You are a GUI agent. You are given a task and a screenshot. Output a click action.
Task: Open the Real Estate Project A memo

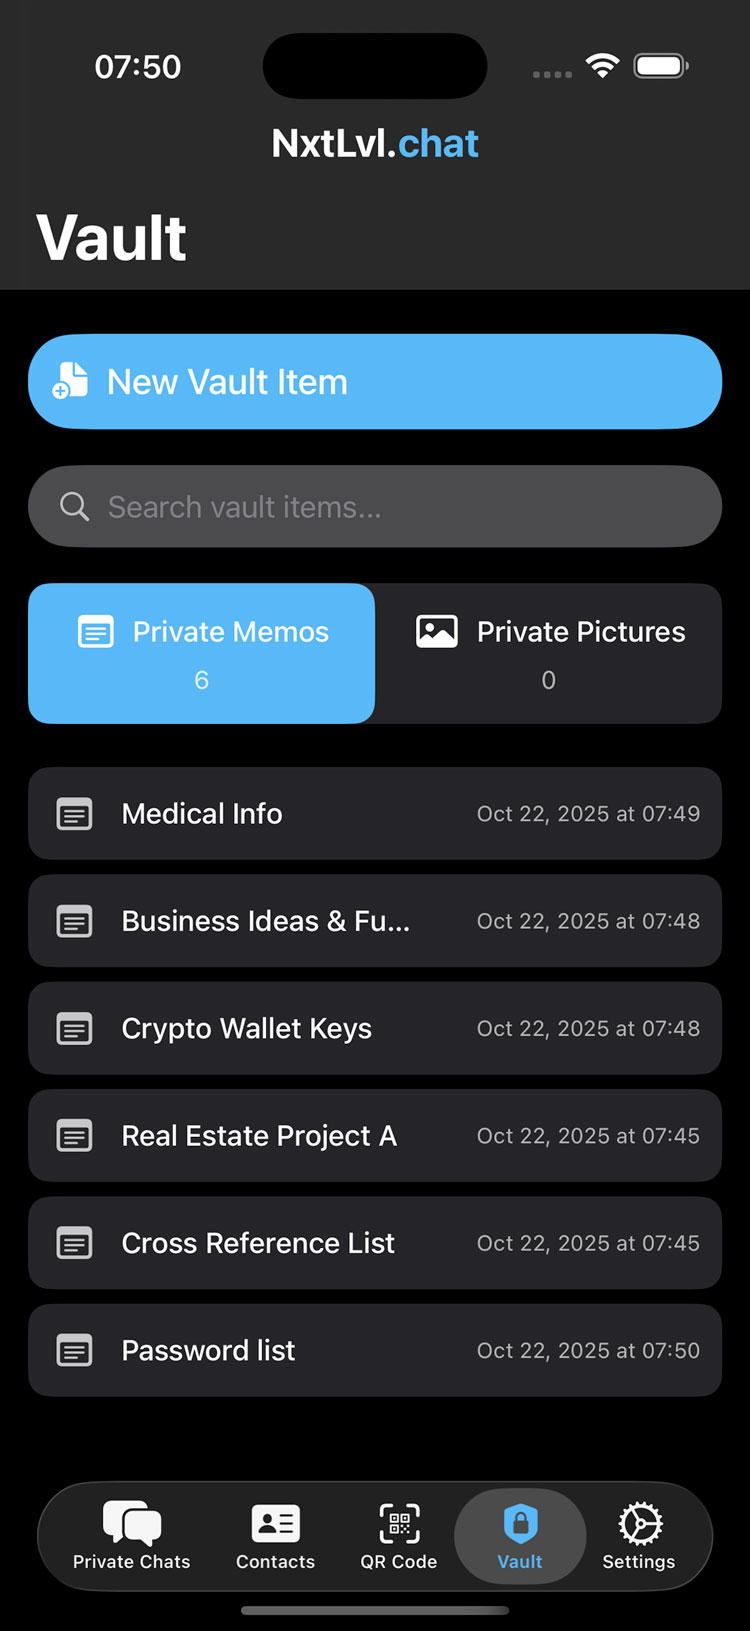375,1136
